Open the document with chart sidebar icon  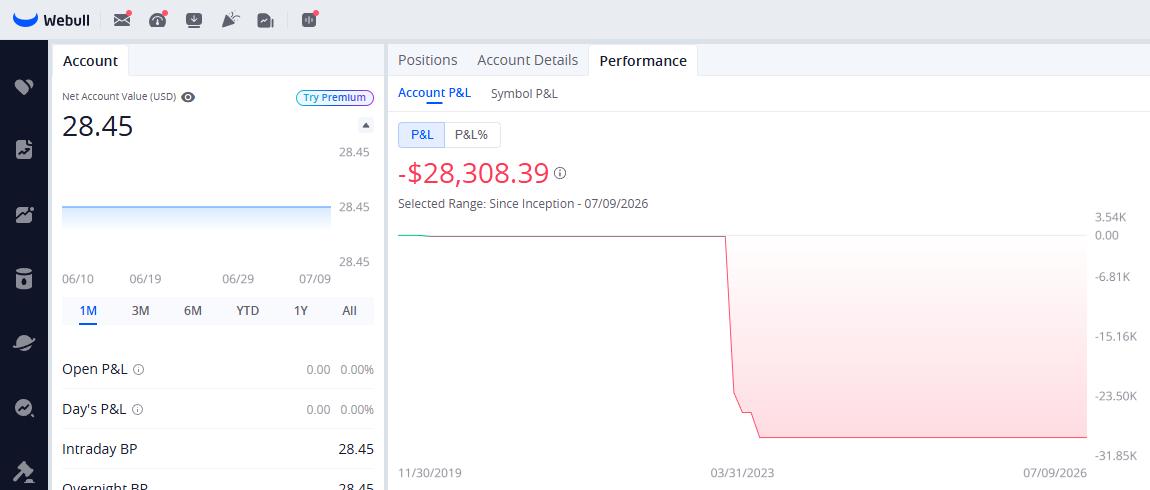click(x=24, y=150)
